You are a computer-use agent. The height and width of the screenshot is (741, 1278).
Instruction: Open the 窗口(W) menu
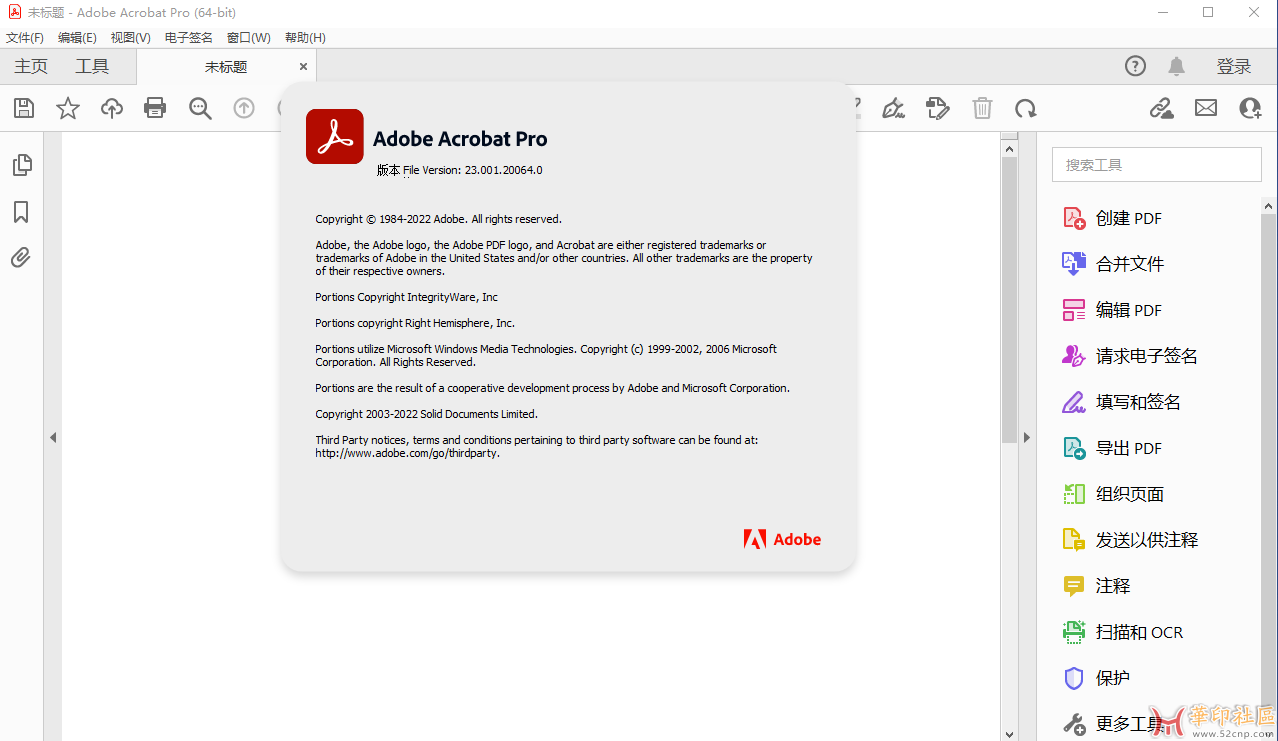[x=249, y=38]
